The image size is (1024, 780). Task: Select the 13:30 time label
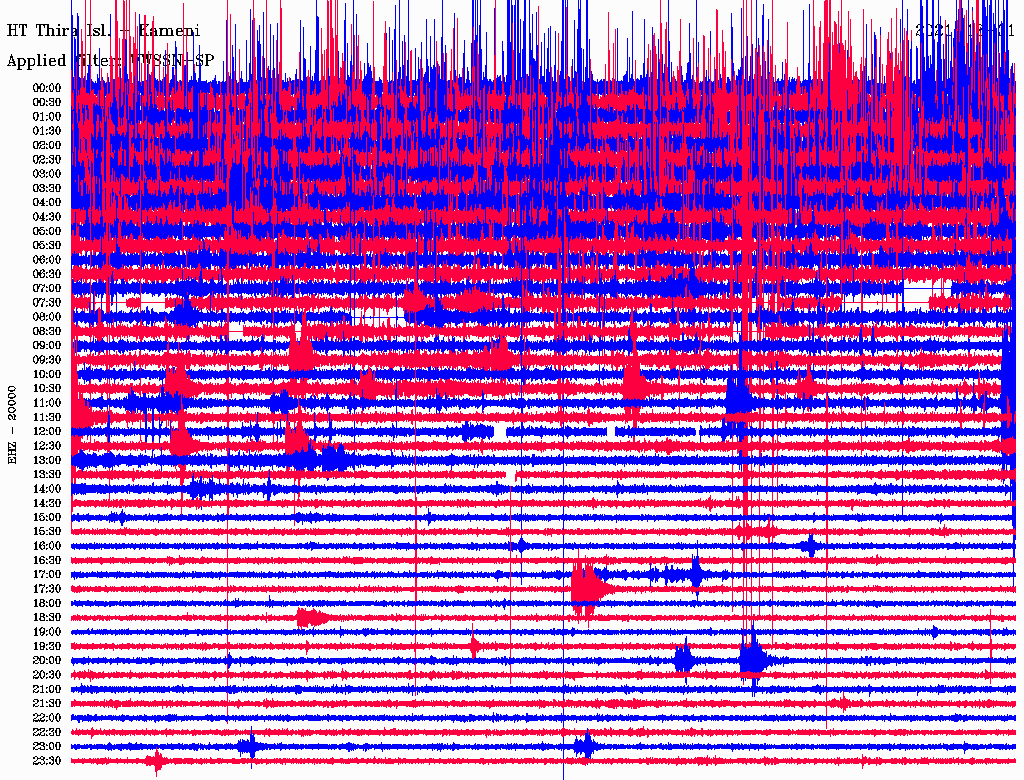tap(47, 475)
